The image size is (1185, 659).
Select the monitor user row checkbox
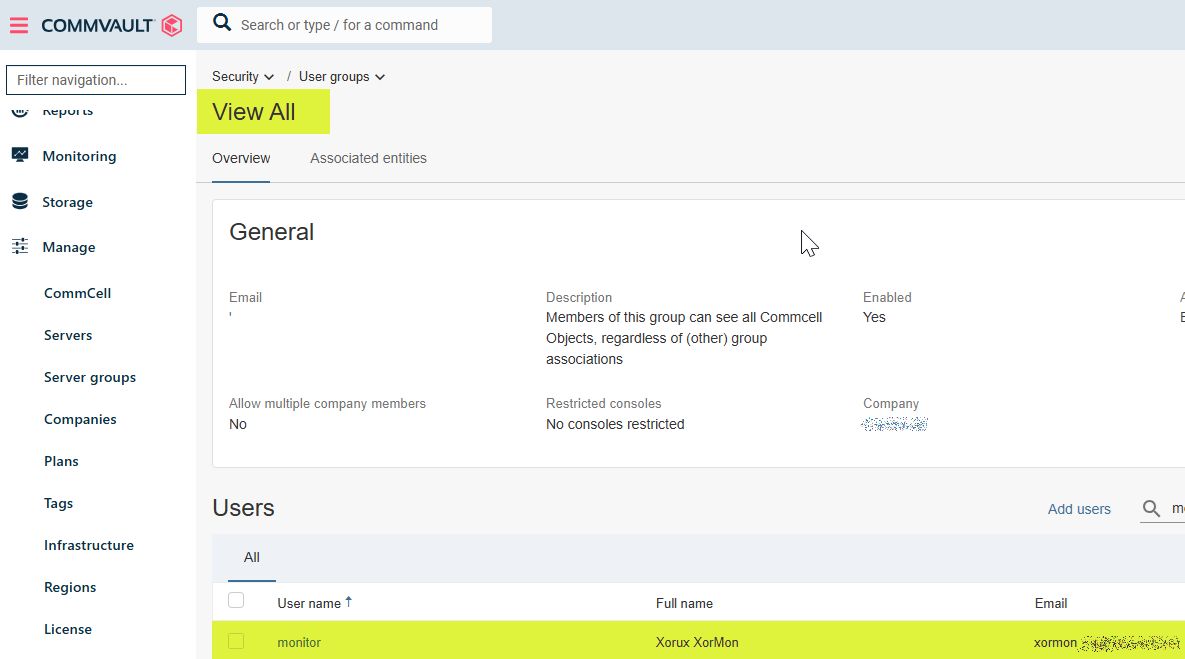pyautogui.click(x=236, y=641)
